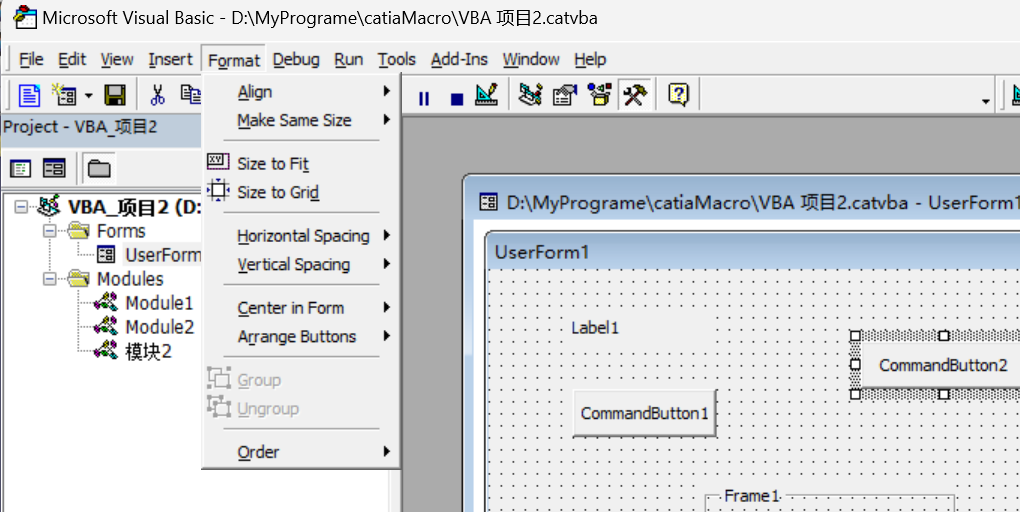Expand the Align submenu
This screenshot has width=1020, height=512.
(x=301, y=92)
